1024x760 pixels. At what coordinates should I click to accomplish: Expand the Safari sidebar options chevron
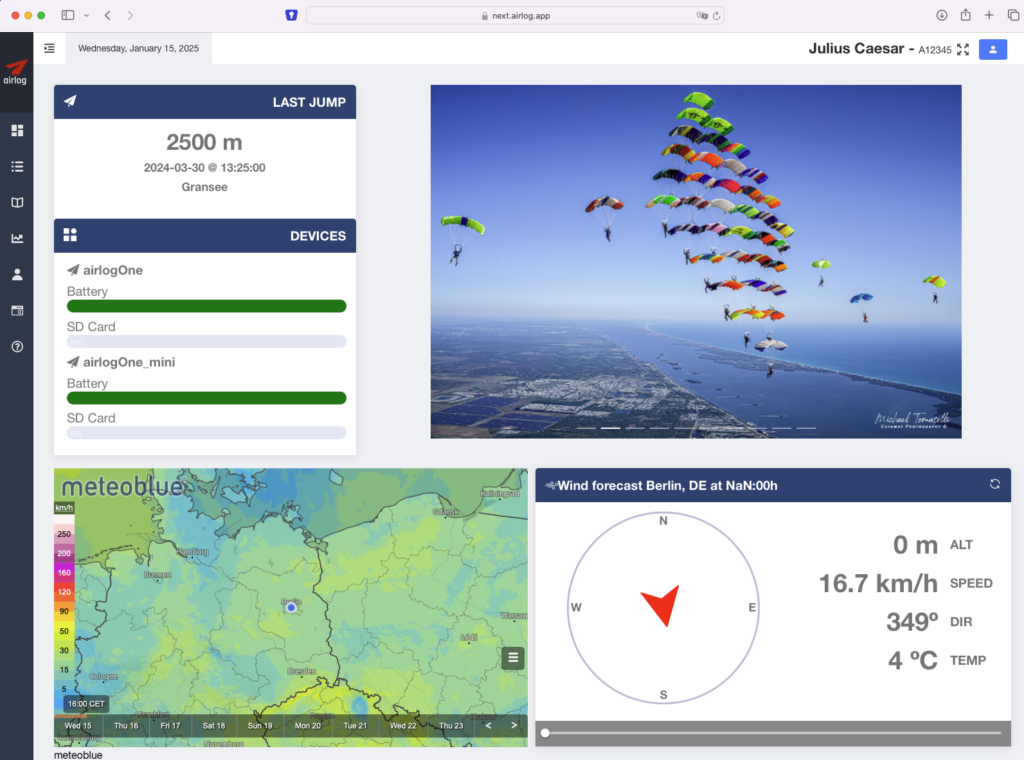(x=87, y=15)
